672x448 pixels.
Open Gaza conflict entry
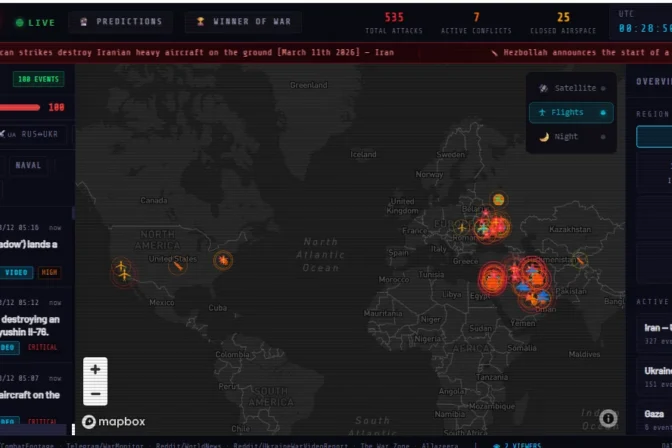point(656,419)
